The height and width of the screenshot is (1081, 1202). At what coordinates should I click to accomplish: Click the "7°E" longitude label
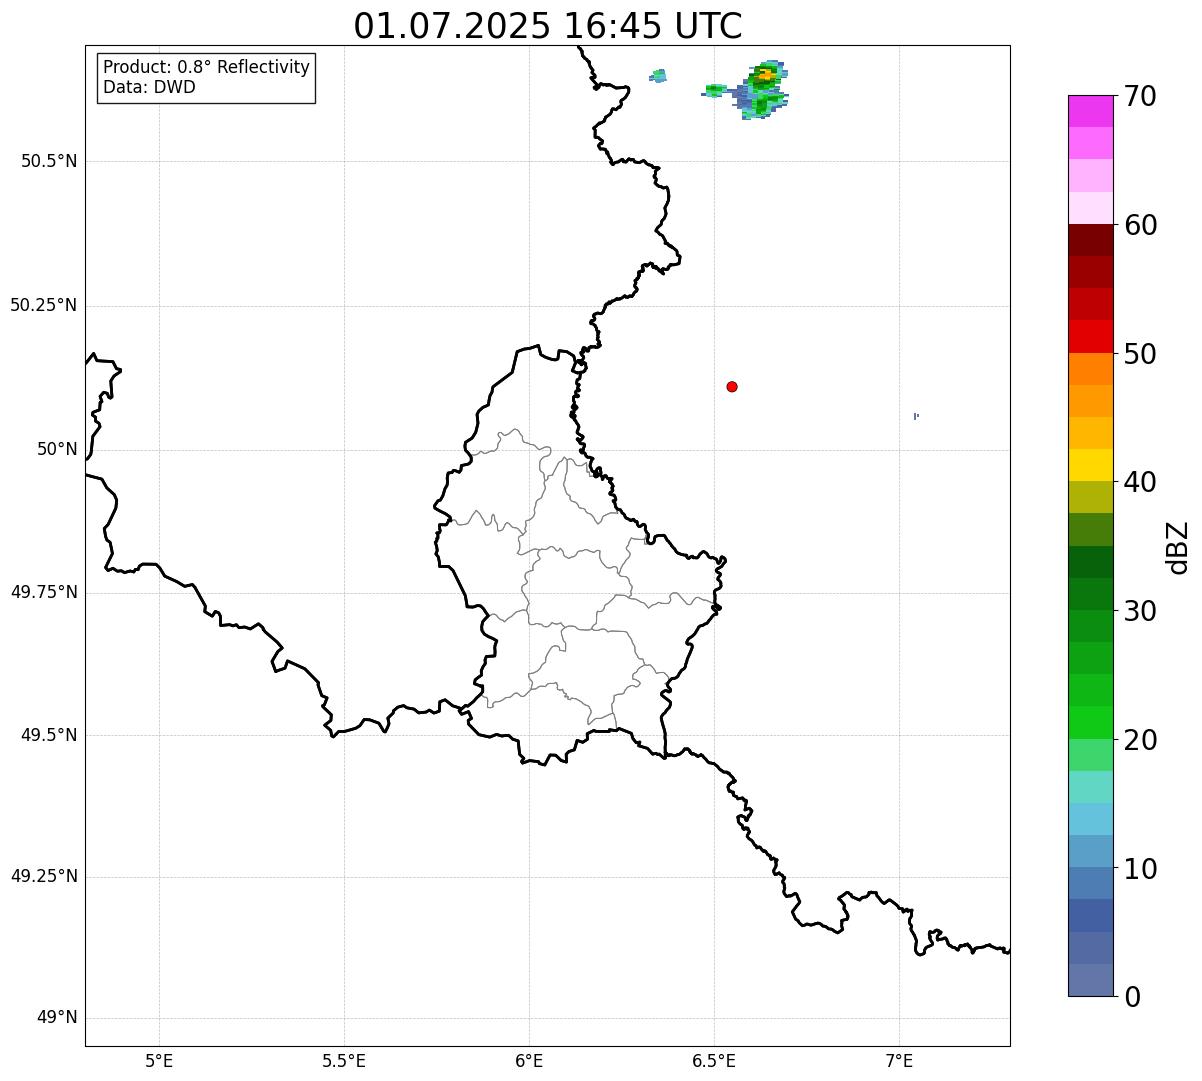pyautogui.click(x=899, y=1060)
